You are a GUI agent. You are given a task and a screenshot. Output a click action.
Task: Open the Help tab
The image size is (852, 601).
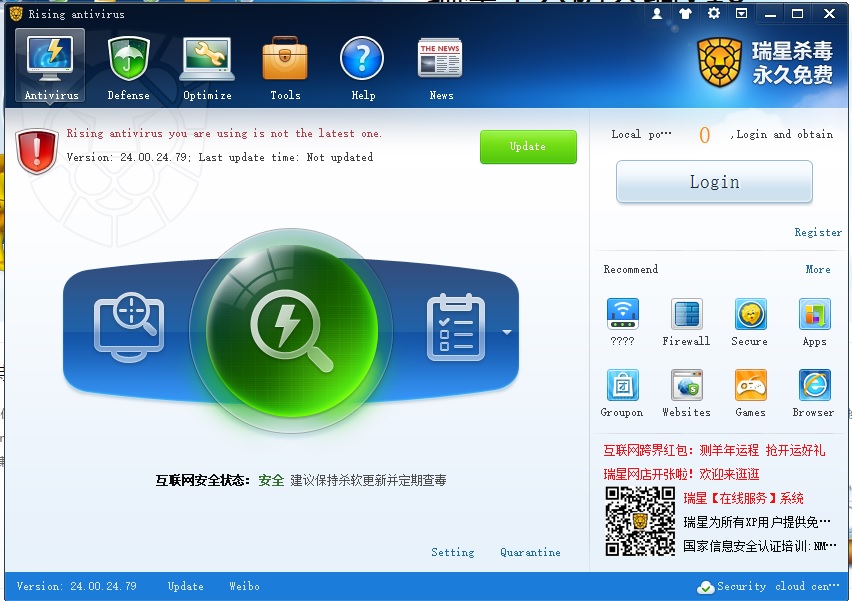tap(362, 68)
